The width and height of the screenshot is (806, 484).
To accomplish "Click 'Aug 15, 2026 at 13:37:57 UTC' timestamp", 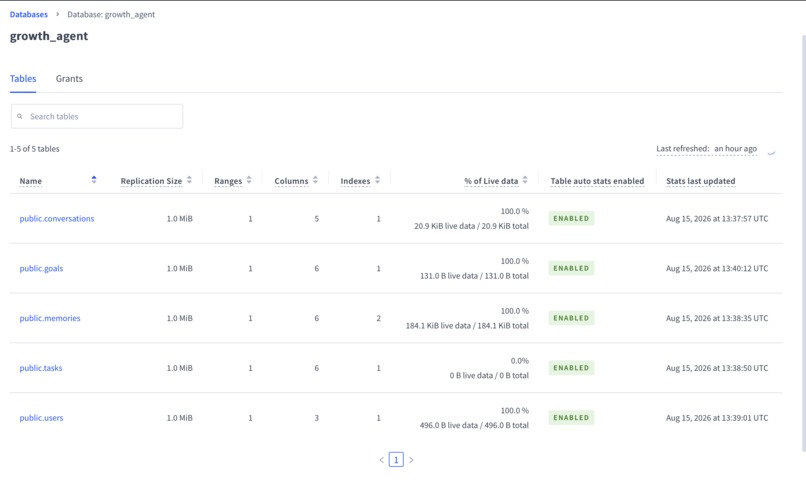I will (x=717, y=218).
